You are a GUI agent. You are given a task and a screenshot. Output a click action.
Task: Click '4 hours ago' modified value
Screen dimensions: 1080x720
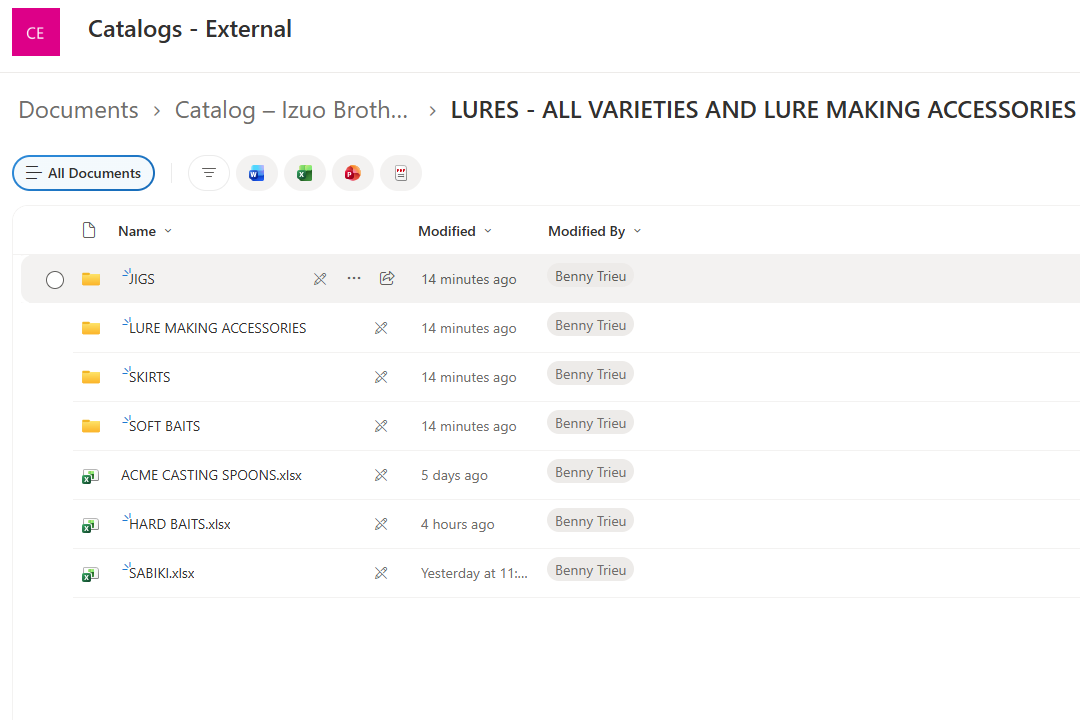click(x=457, y=524)
